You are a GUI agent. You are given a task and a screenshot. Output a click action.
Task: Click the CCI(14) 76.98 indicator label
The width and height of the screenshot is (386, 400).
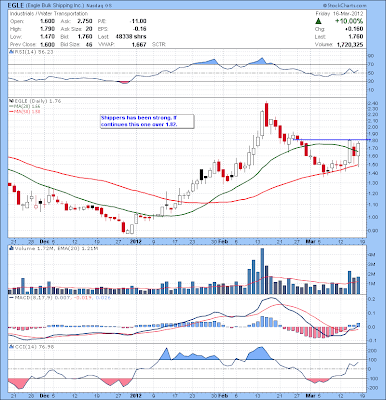click(x=33, y=347)
